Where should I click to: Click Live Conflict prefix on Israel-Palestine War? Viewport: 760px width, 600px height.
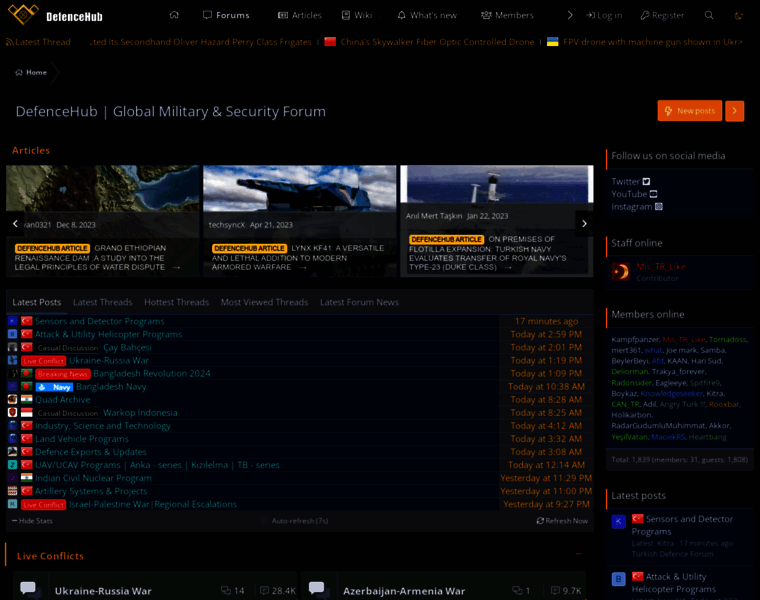click(x=43, y=505)
